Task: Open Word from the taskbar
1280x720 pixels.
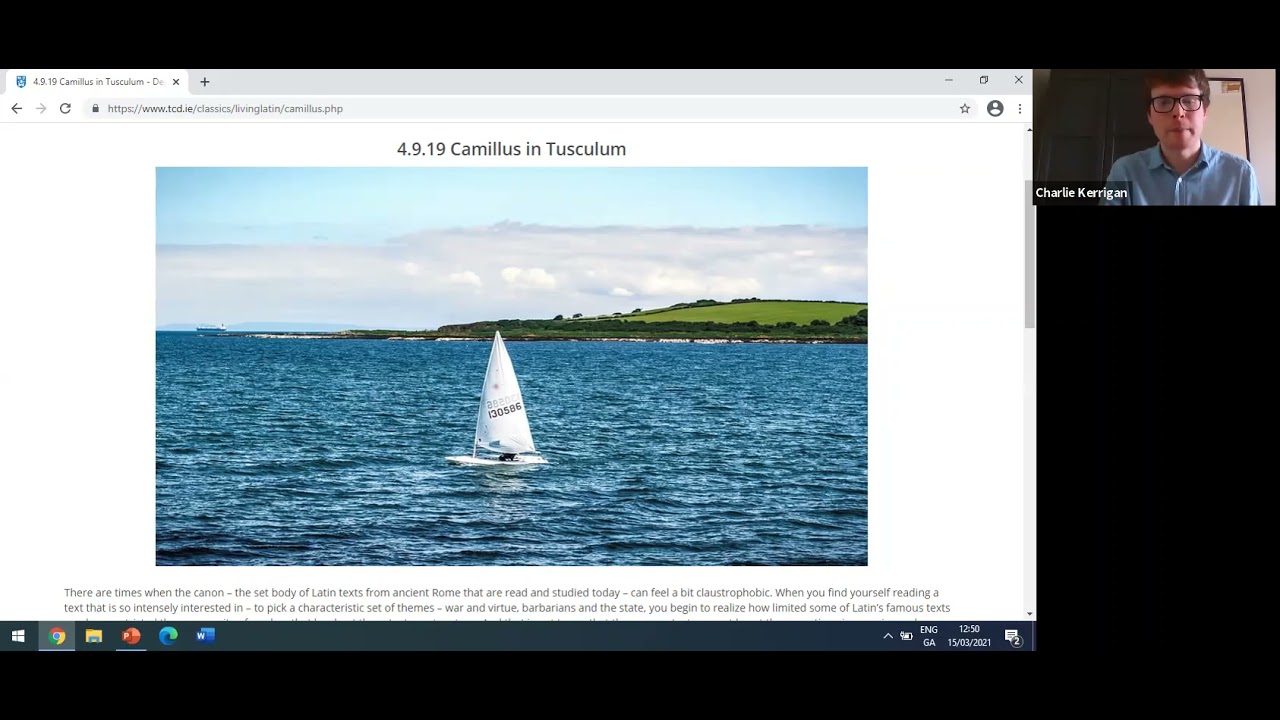Action: 205,636
